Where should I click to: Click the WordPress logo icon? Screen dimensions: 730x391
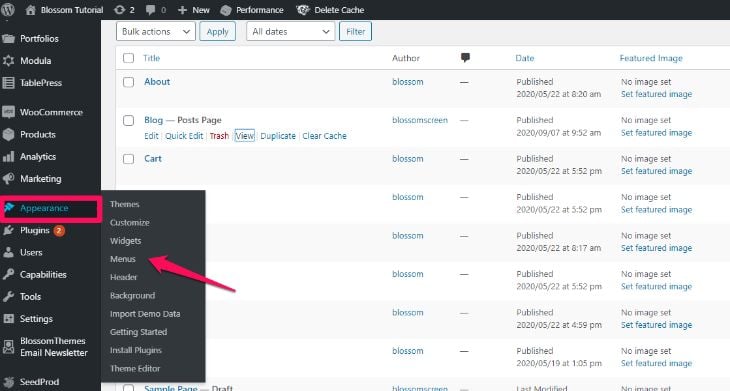coord(7,10)
